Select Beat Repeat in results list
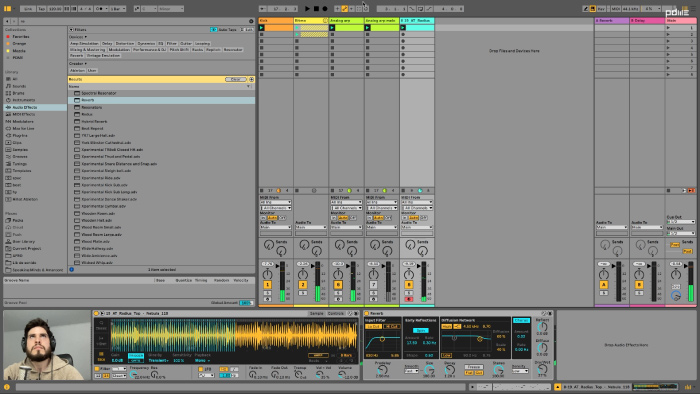The height and width of the screenshot is (394, 700). (x=92, y=129)
